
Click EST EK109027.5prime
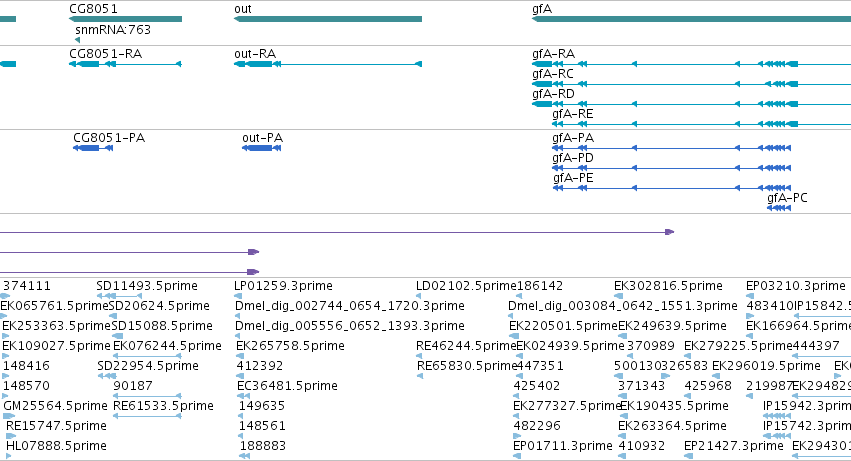(x=56, y=346)
